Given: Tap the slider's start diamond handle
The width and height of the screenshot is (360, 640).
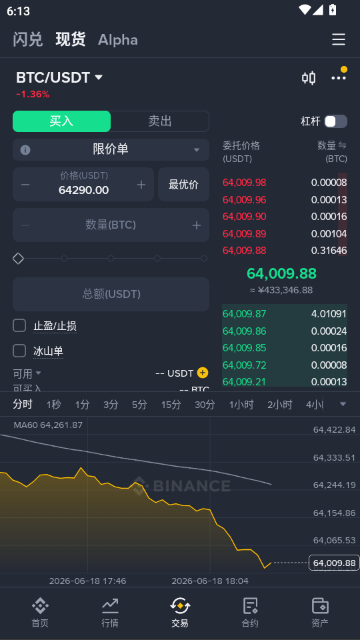Looking at the screenshot, I should [18, 258].
